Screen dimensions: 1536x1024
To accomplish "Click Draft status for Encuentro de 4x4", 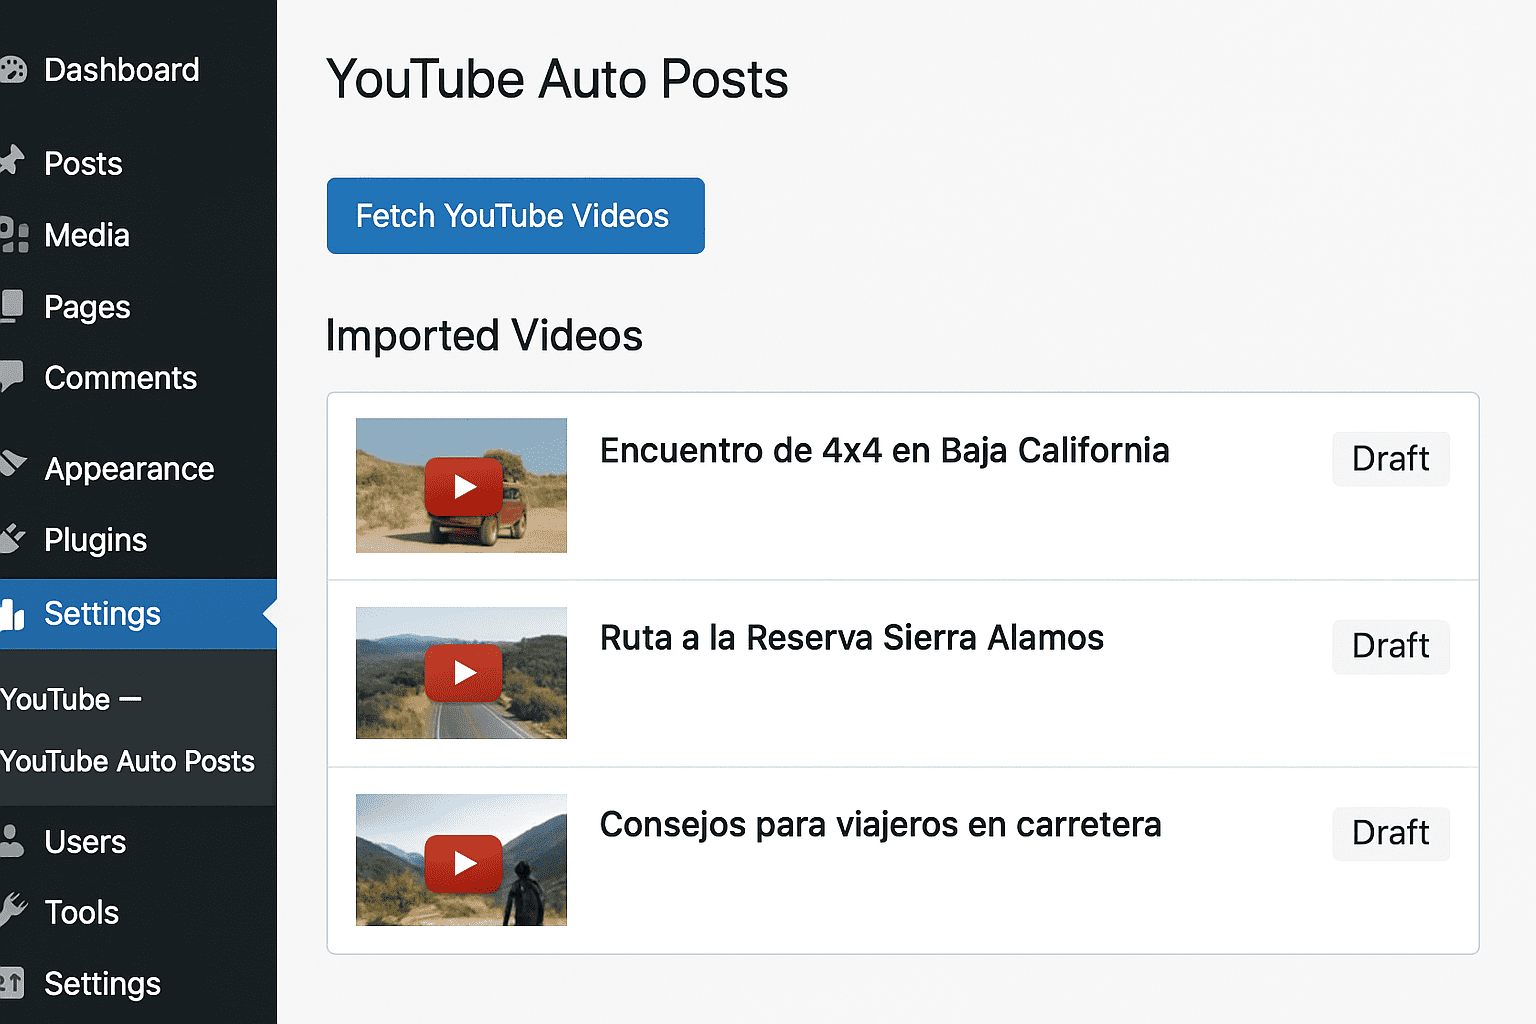I will click(x=1390, y=459).
